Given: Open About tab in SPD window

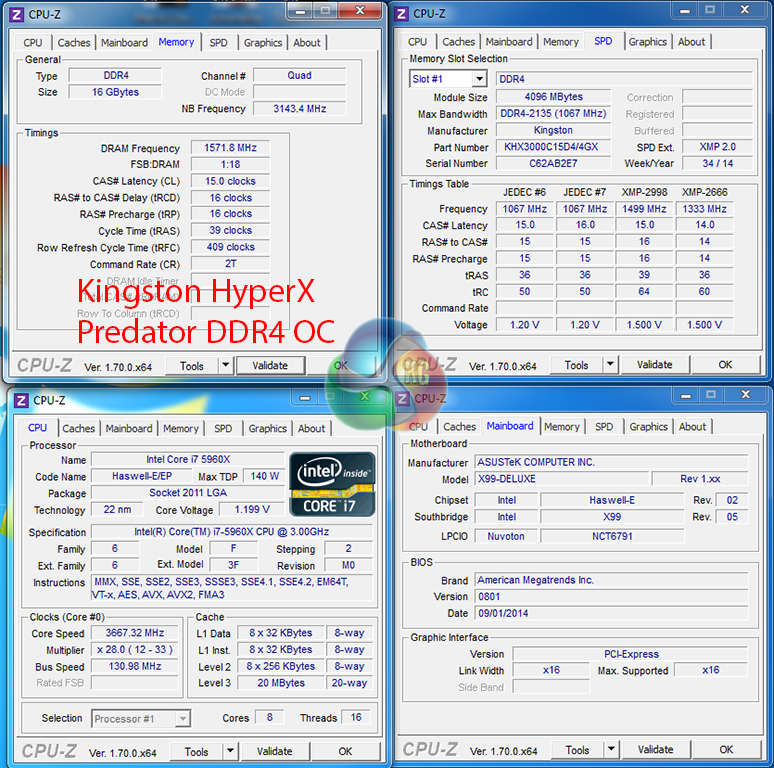Looking at the screenshot, I should tap(692, 42).
